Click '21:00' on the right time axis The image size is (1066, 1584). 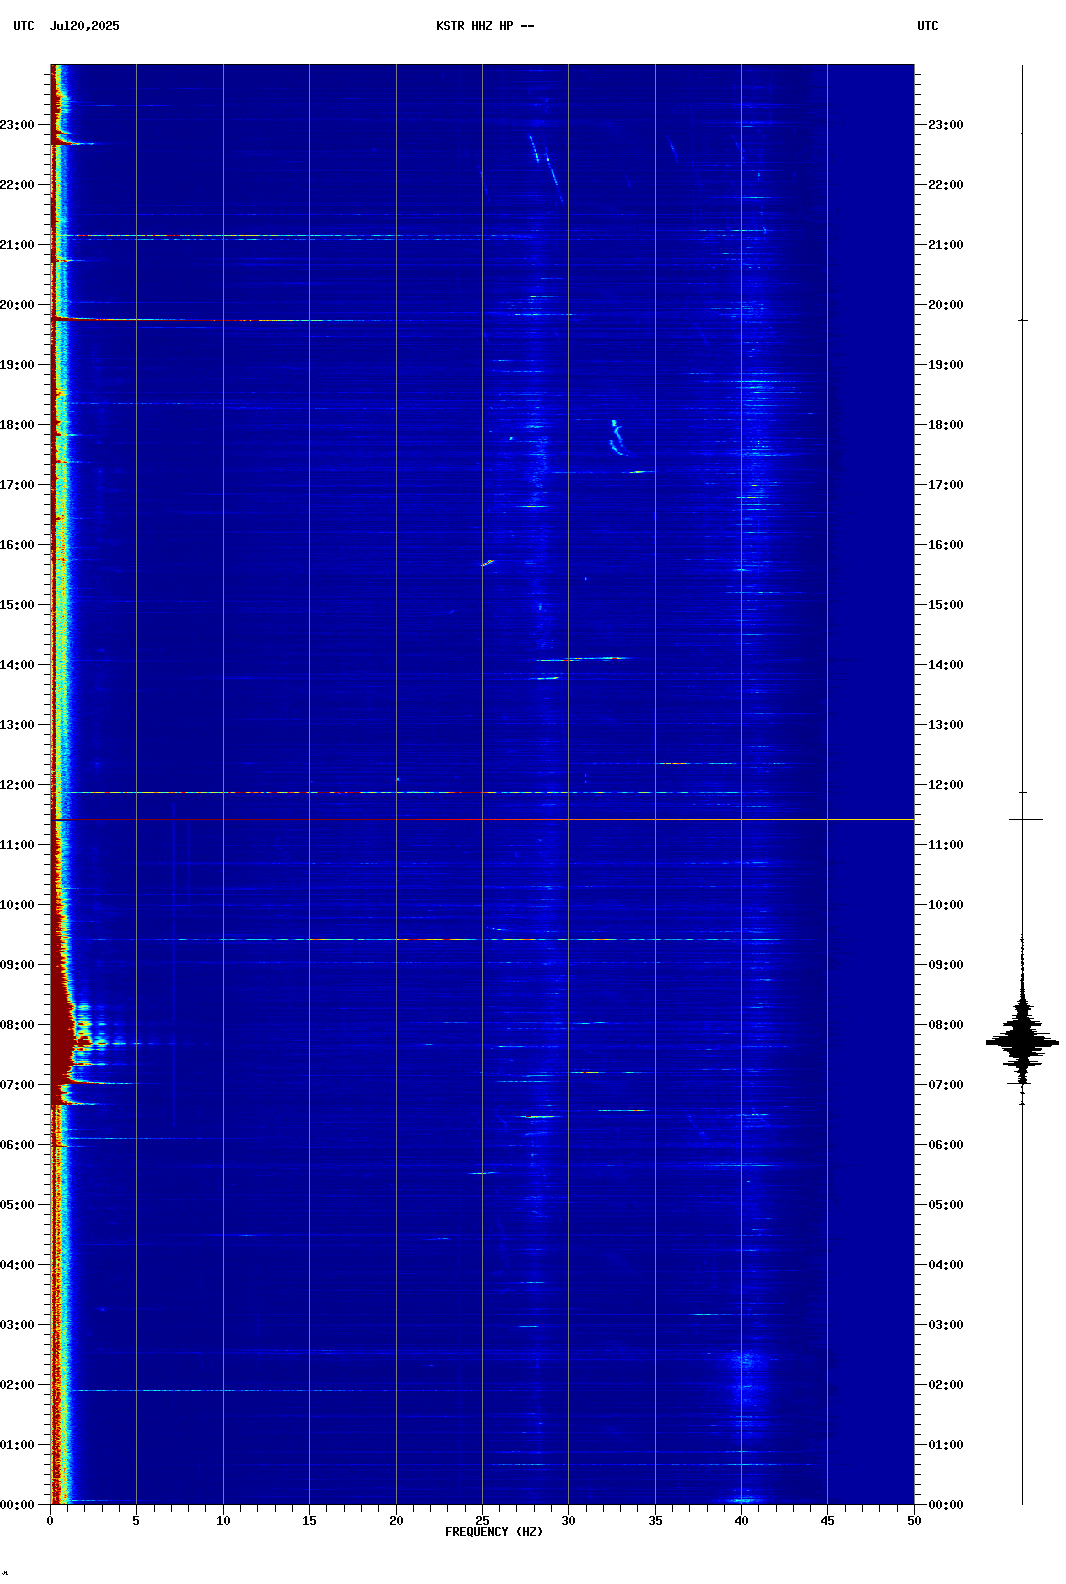[x=946, y=245]
